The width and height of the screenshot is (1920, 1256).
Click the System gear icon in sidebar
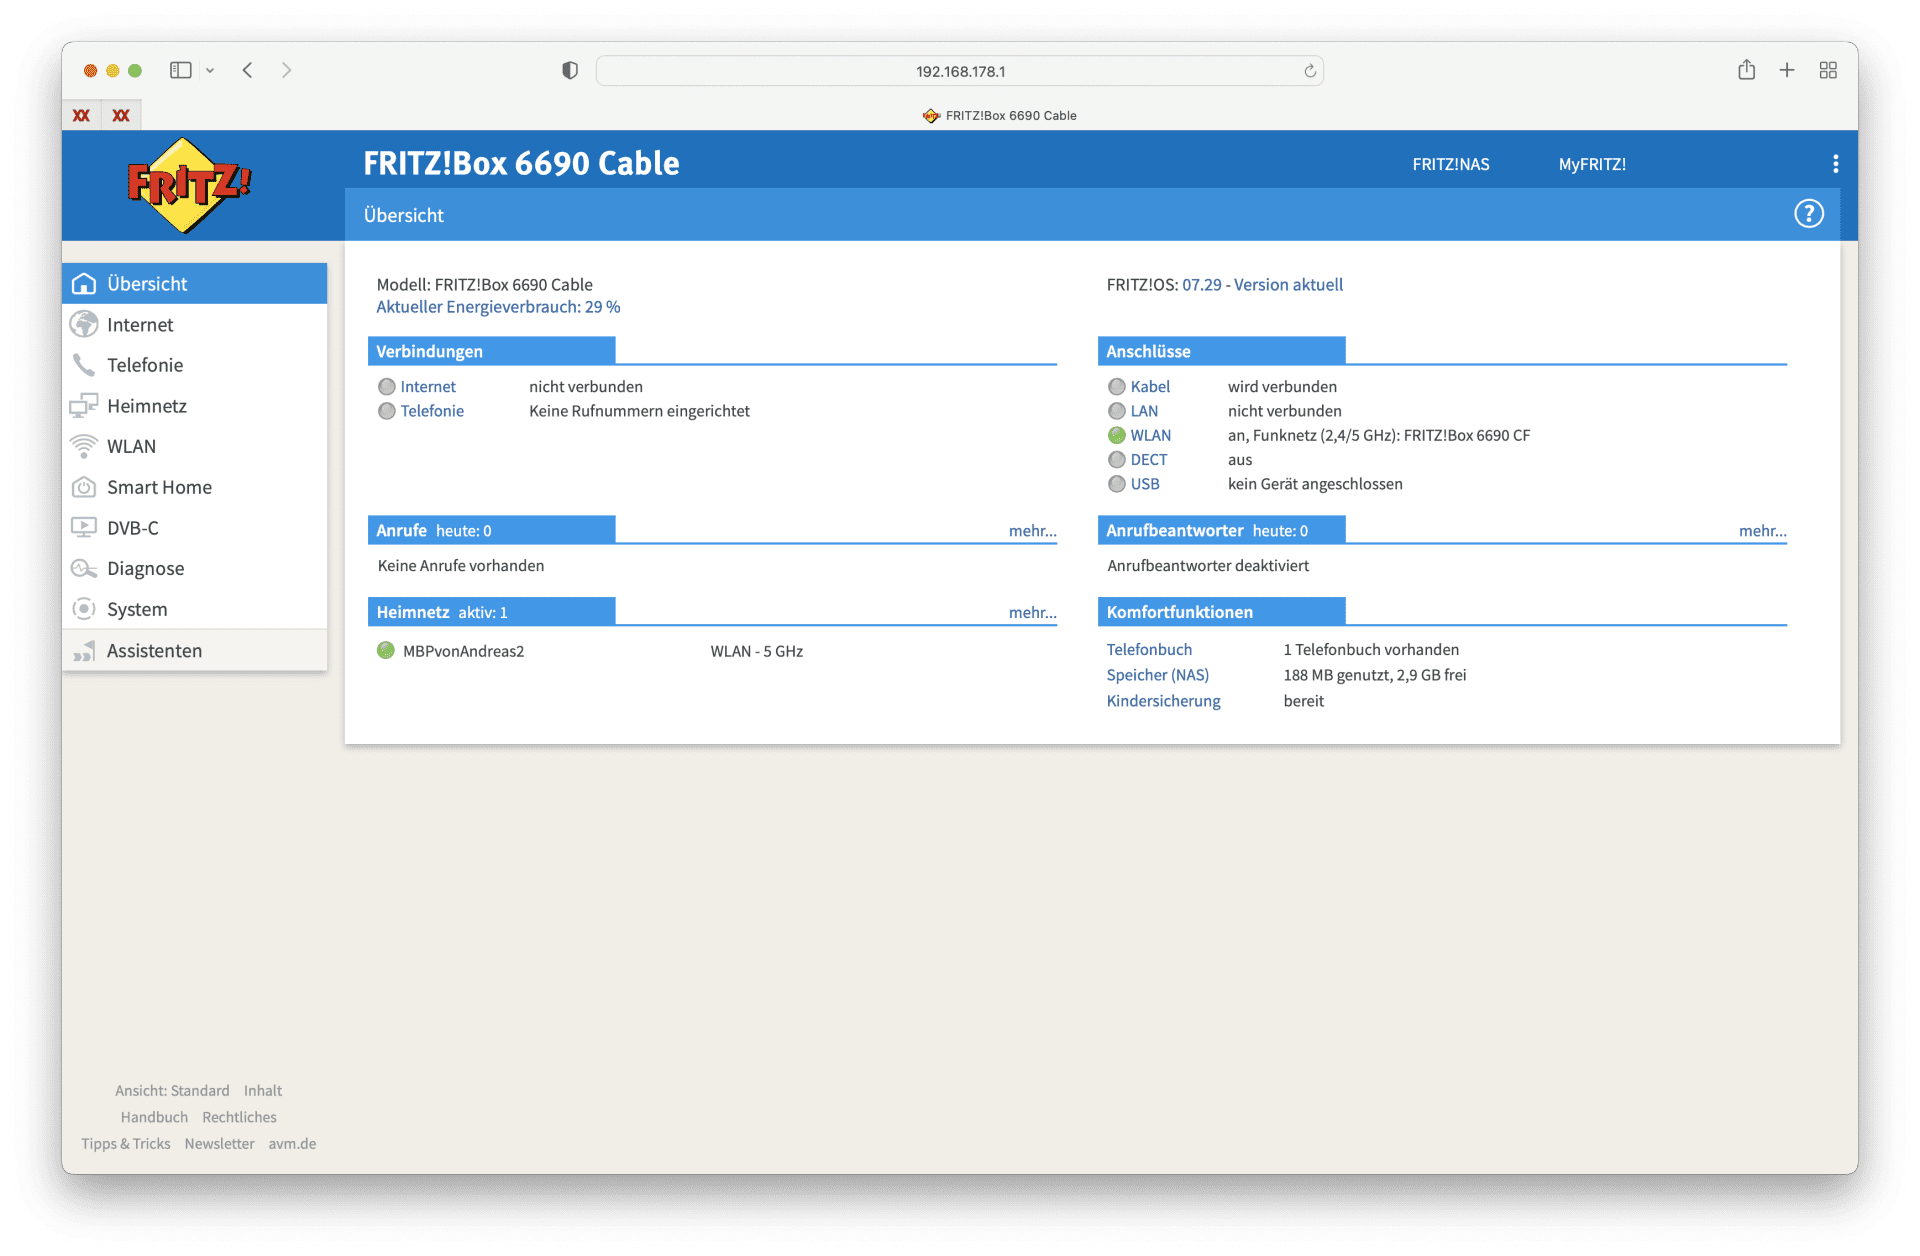coord(84,609)
